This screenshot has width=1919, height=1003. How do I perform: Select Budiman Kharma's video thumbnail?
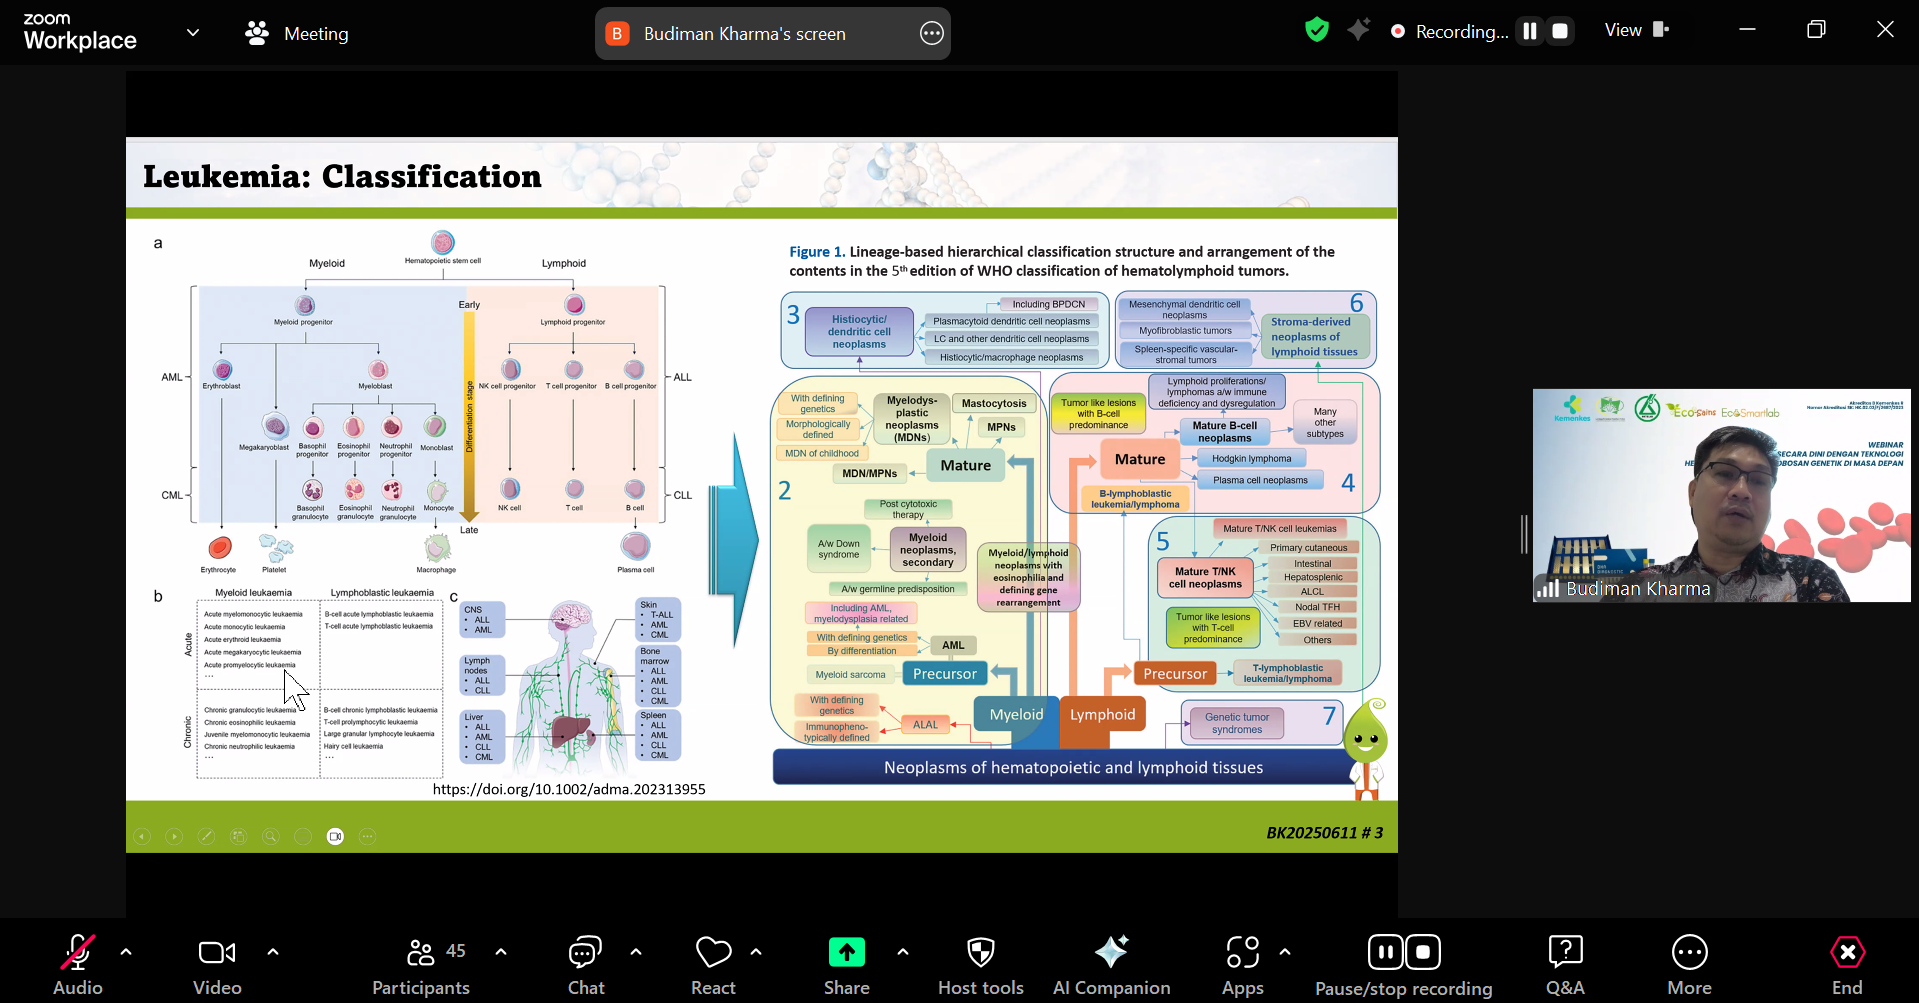pyautogui.click(x=1720, y=495)
